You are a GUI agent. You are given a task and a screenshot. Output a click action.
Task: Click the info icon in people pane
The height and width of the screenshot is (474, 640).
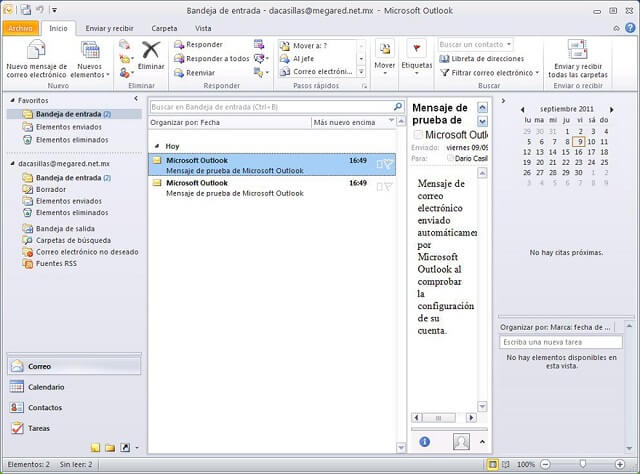[424, 442]
